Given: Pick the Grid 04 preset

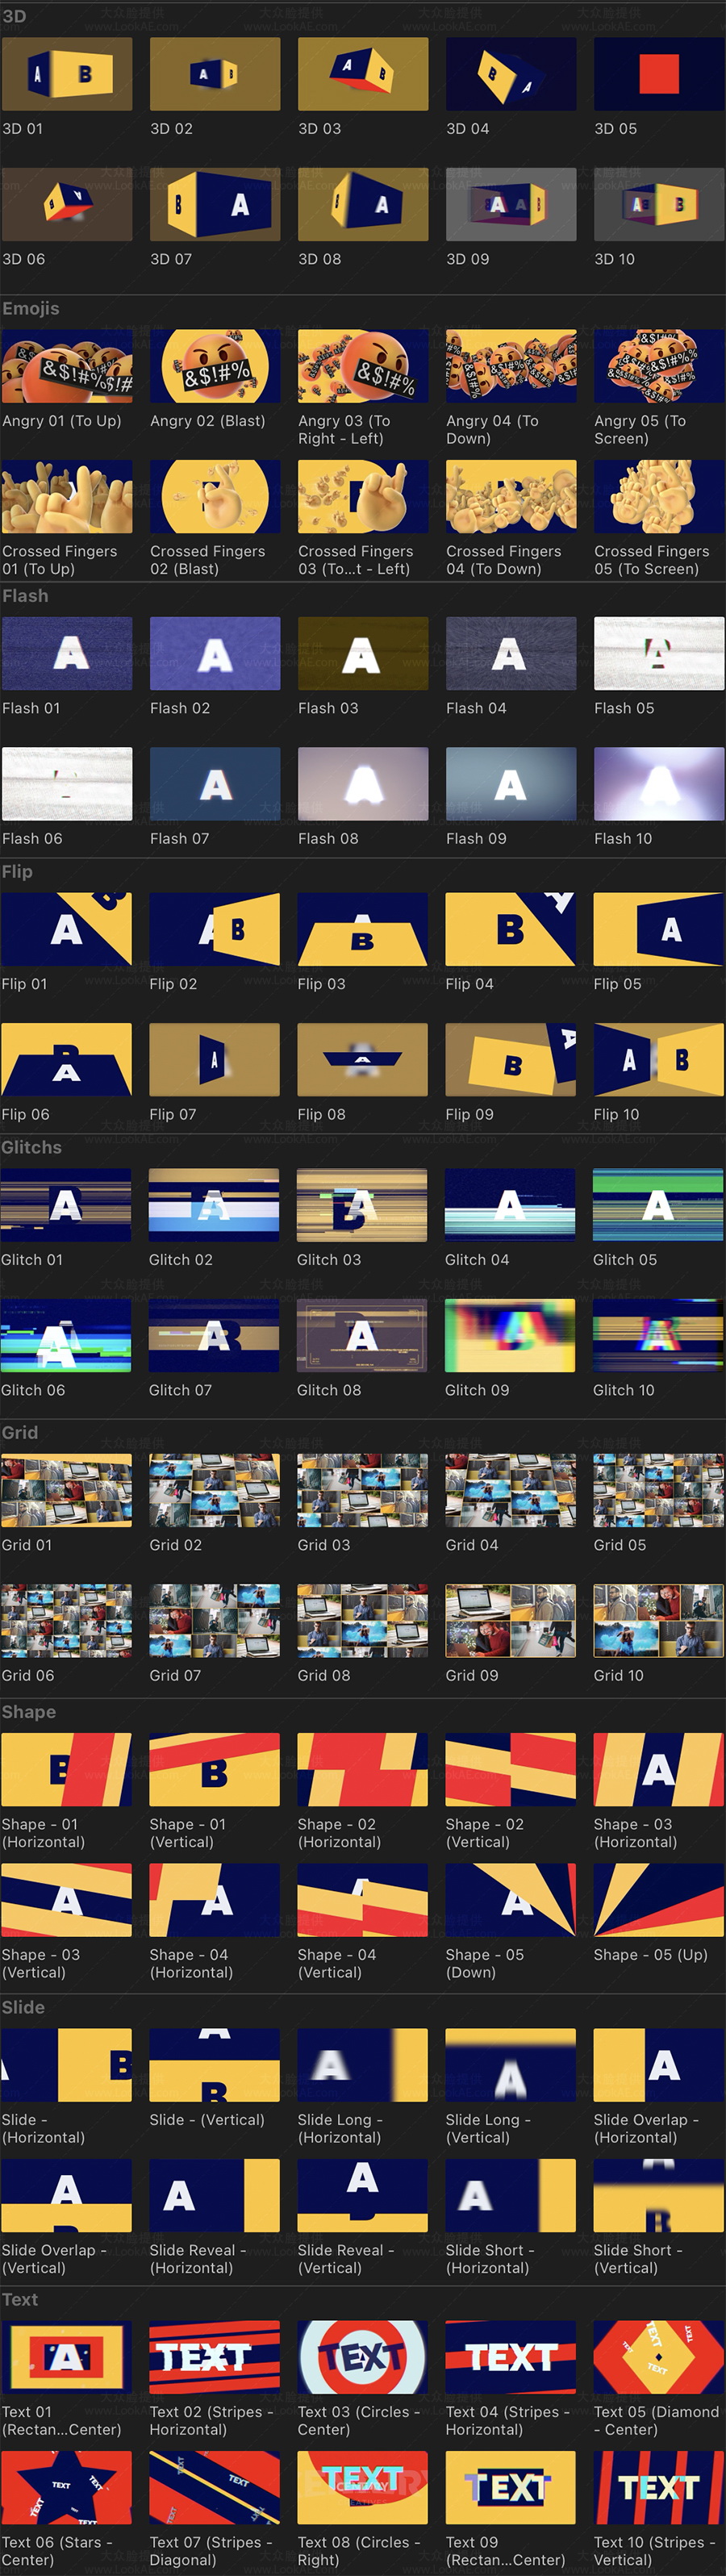Looking at the screenshot, I should tap(510, 1490).
